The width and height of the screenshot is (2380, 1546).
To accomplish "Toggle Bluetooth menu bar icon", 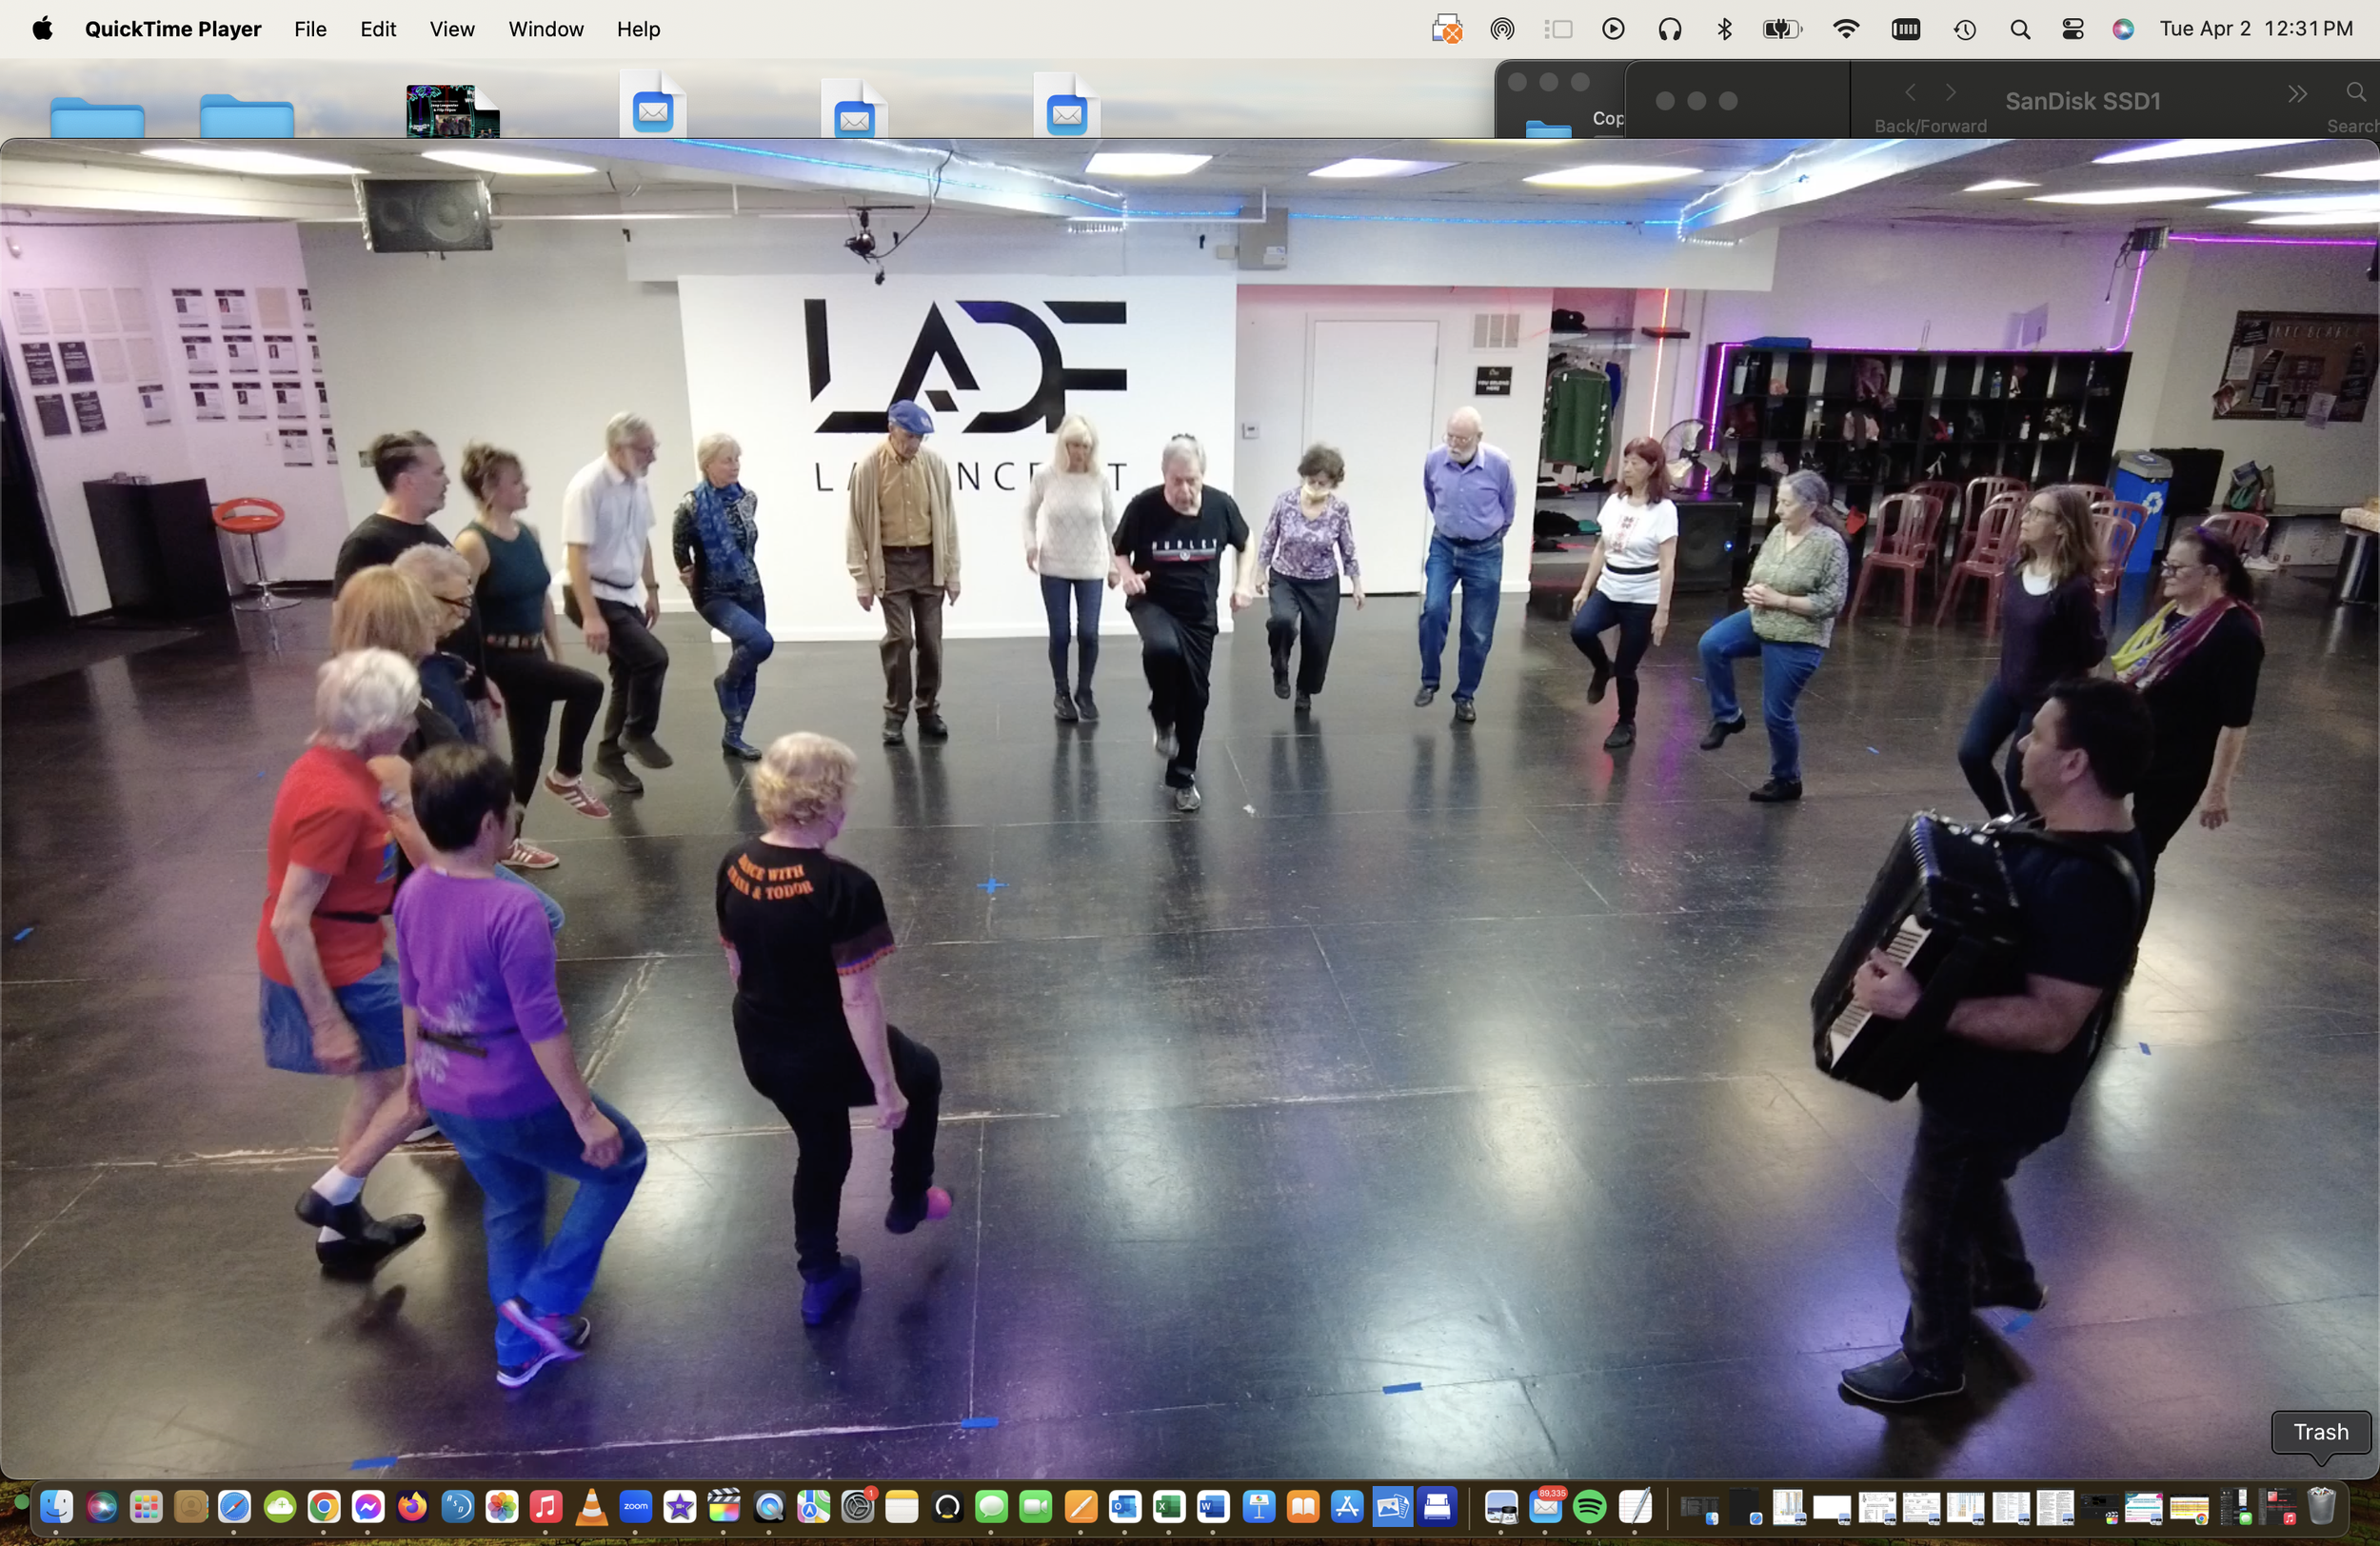I will [1724, 29].
